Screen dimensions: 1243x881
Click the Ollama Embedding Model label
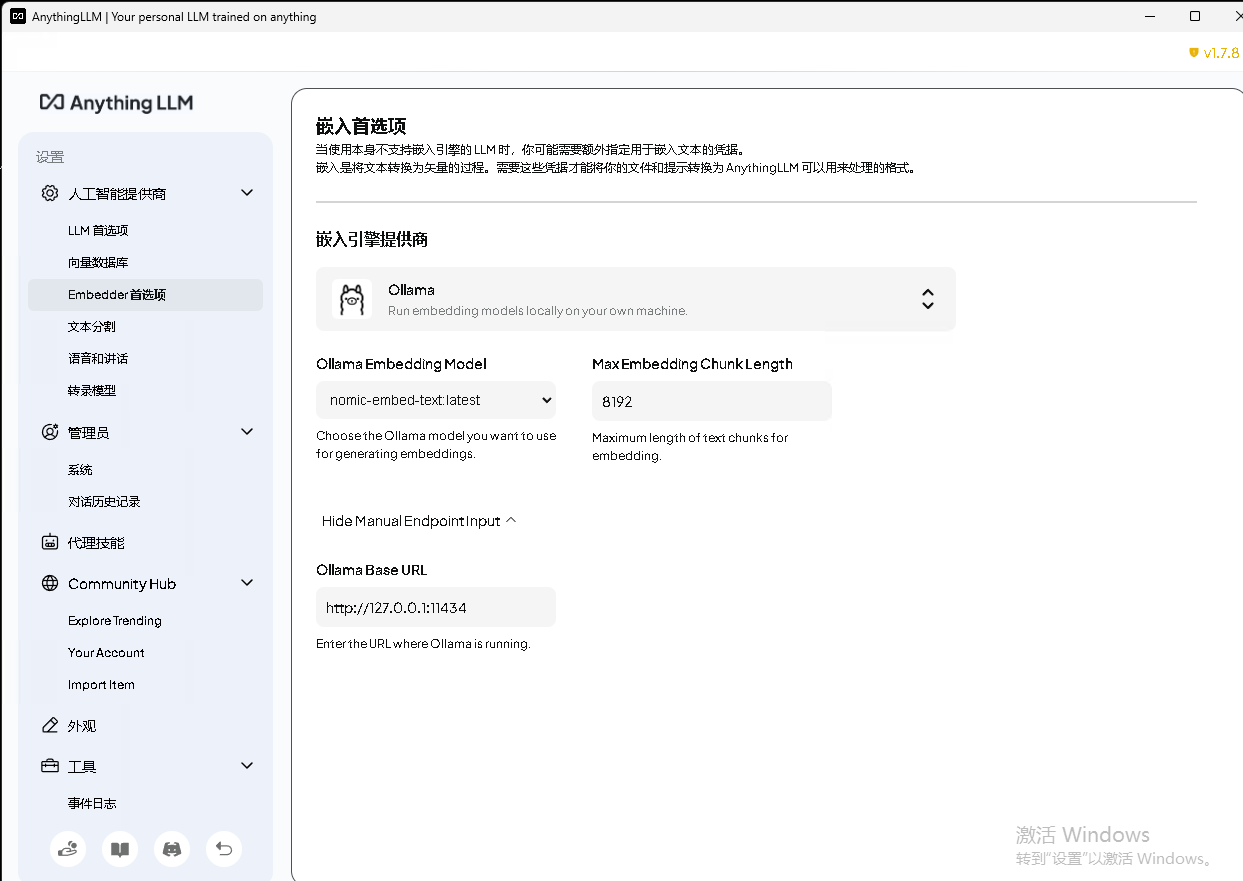[x=401, y=364]
